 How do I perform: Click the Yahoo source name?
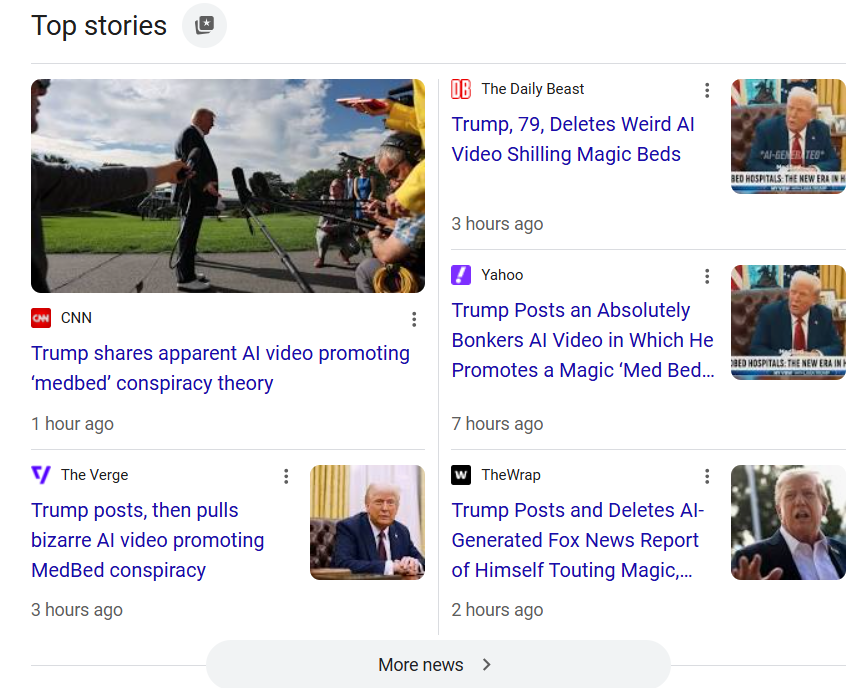click(502, 275)
